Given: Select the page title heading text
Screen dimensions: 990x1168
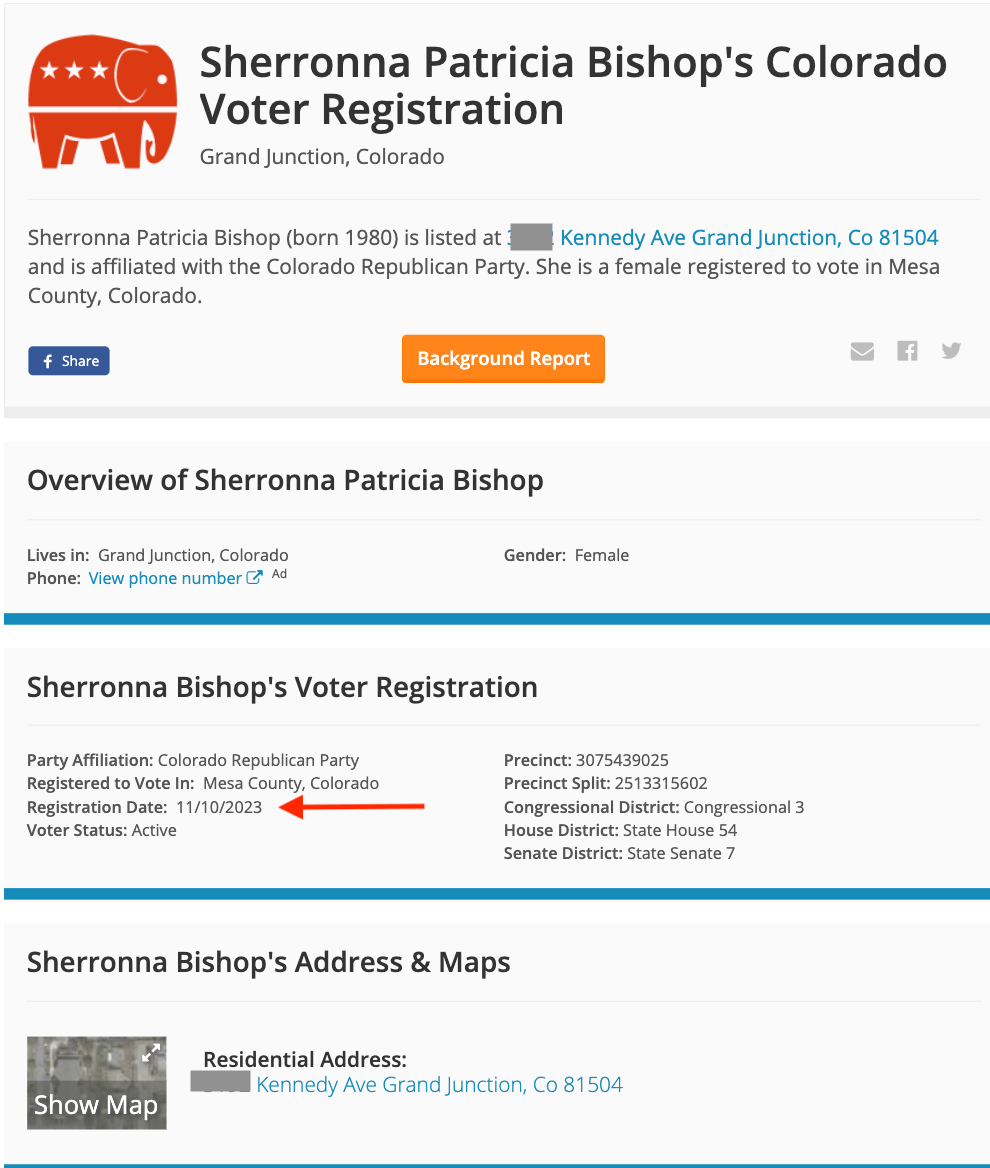Looking at the screenshot, I should [573, 86].
